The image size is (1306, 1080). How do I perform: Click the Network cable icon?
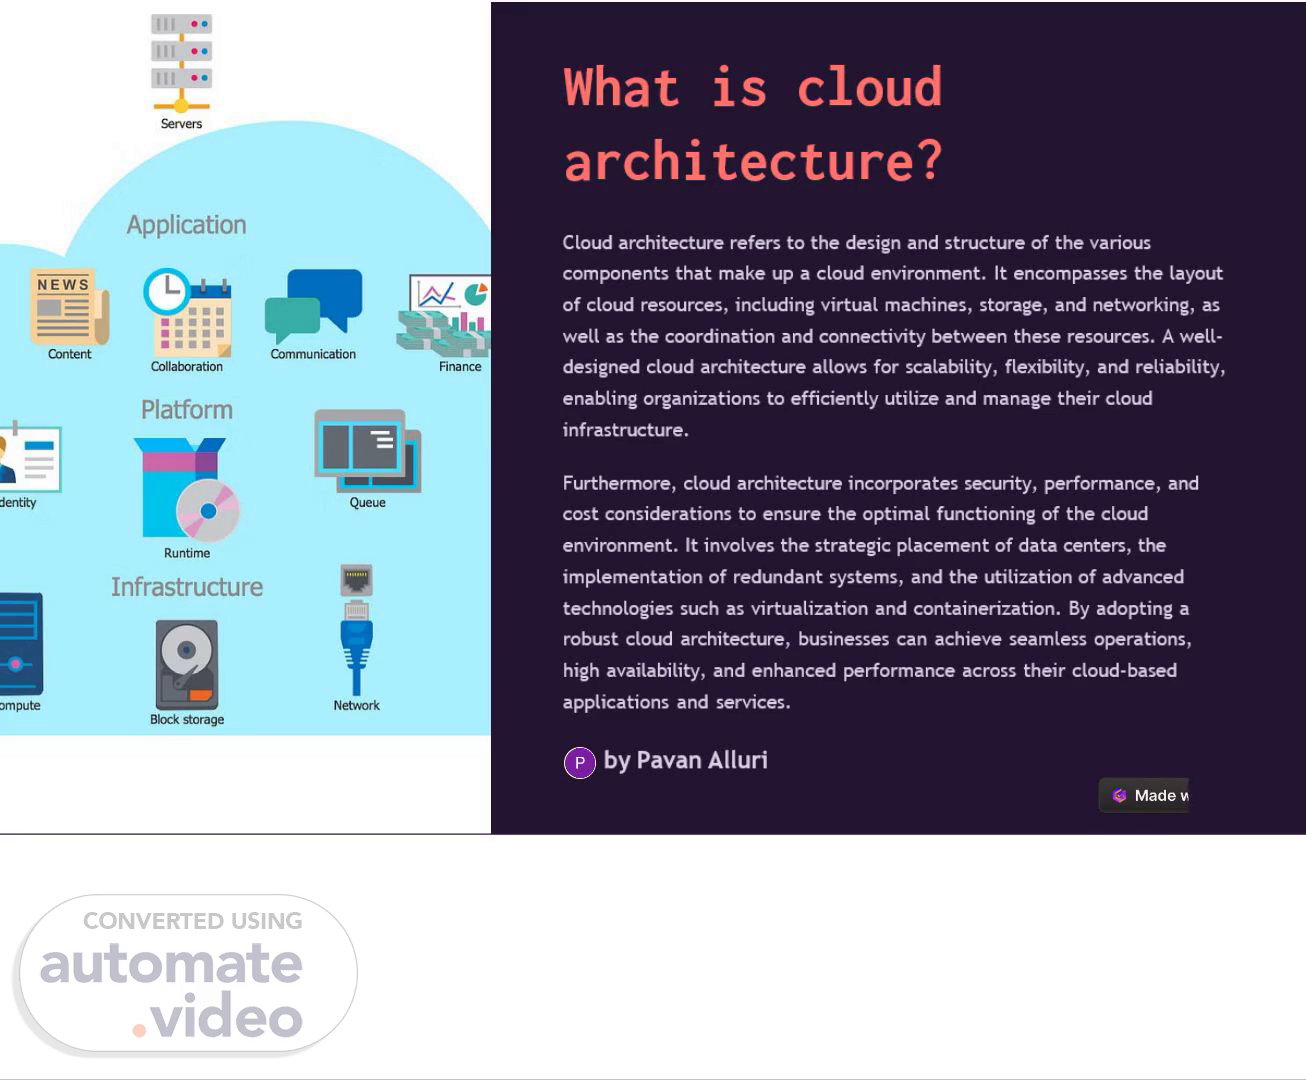point(356,629)
